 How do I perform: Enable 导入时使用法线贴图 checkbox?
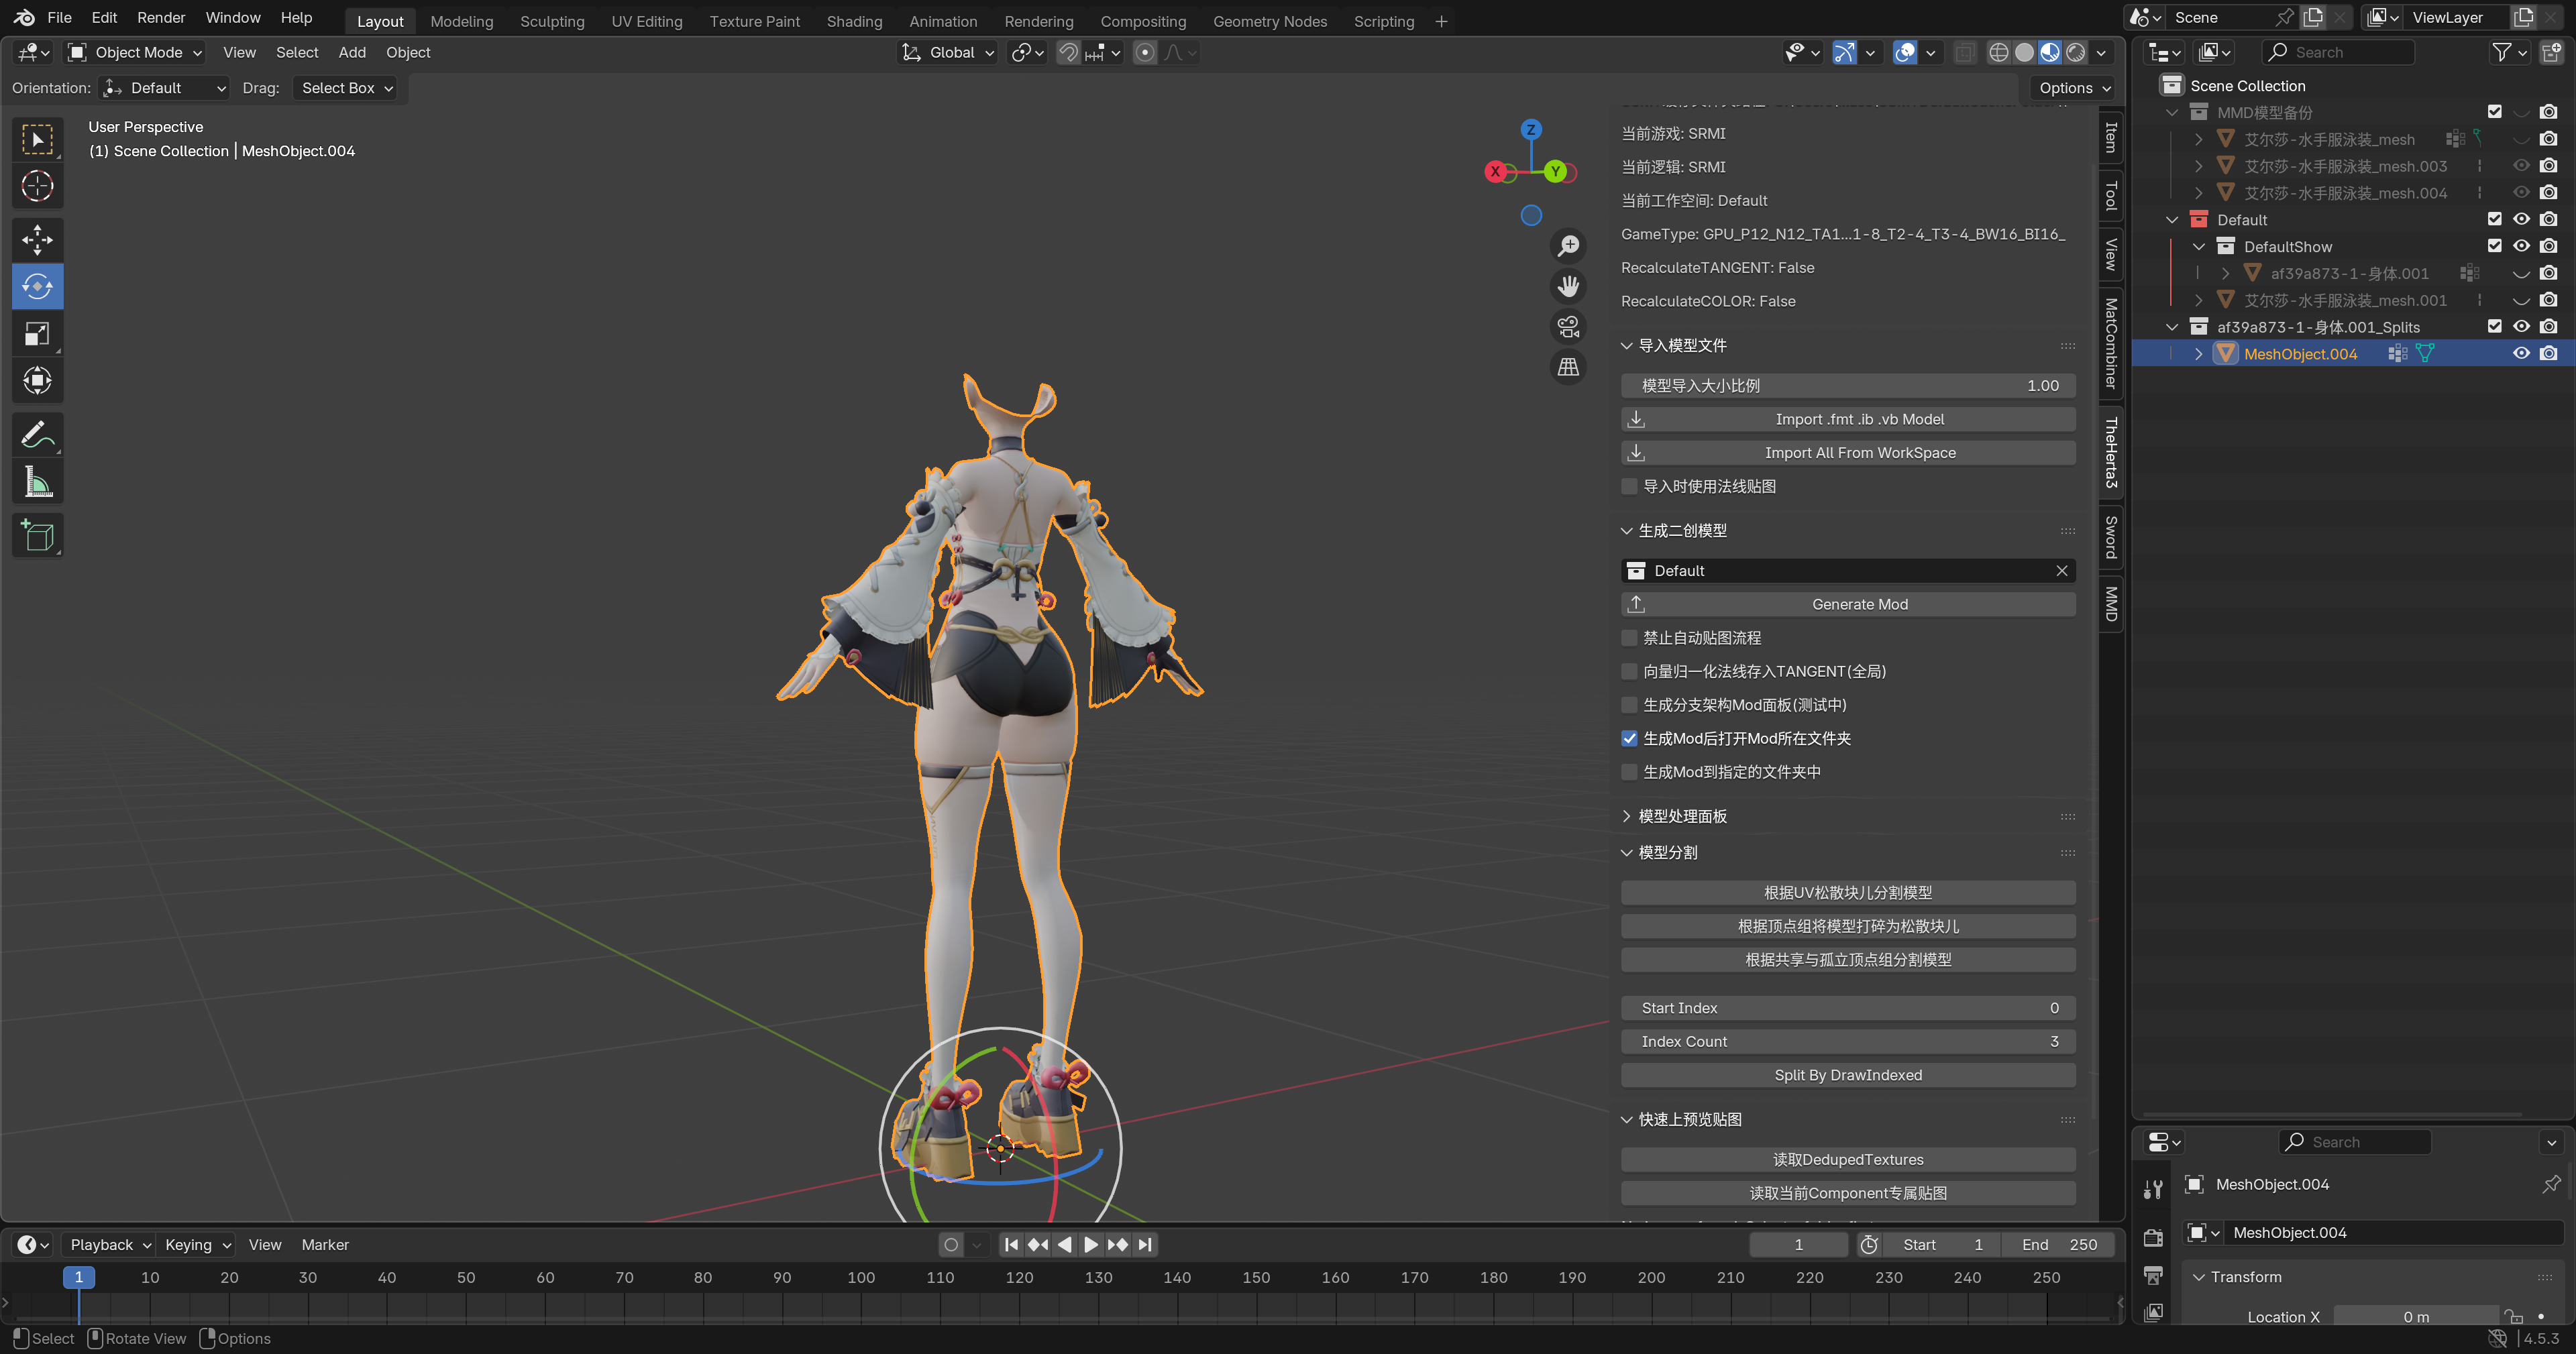[1629, 486]
